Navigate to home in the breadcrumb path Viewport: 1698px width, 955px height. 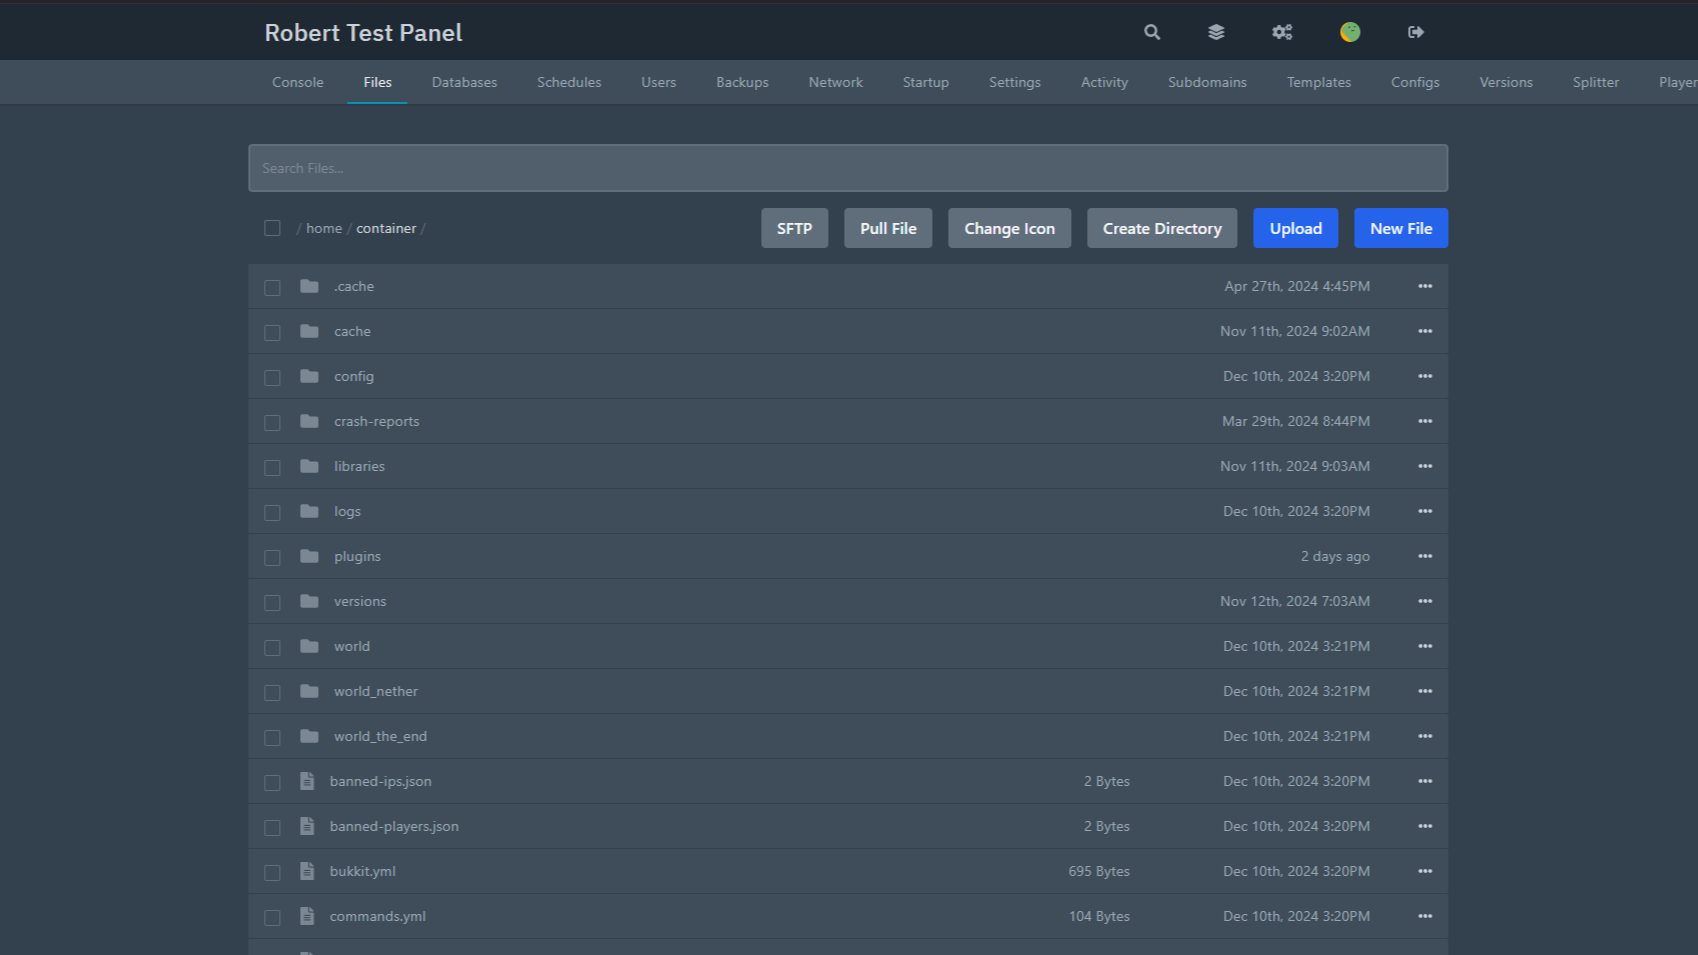click(324, 228)
